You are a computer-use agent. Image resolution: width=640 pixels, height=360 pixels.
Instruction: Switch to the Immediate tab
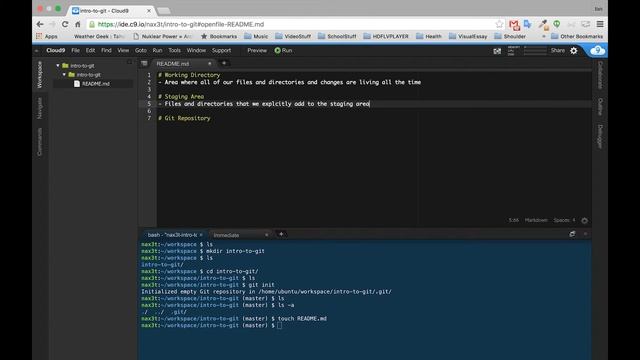(x=227, y=235)
